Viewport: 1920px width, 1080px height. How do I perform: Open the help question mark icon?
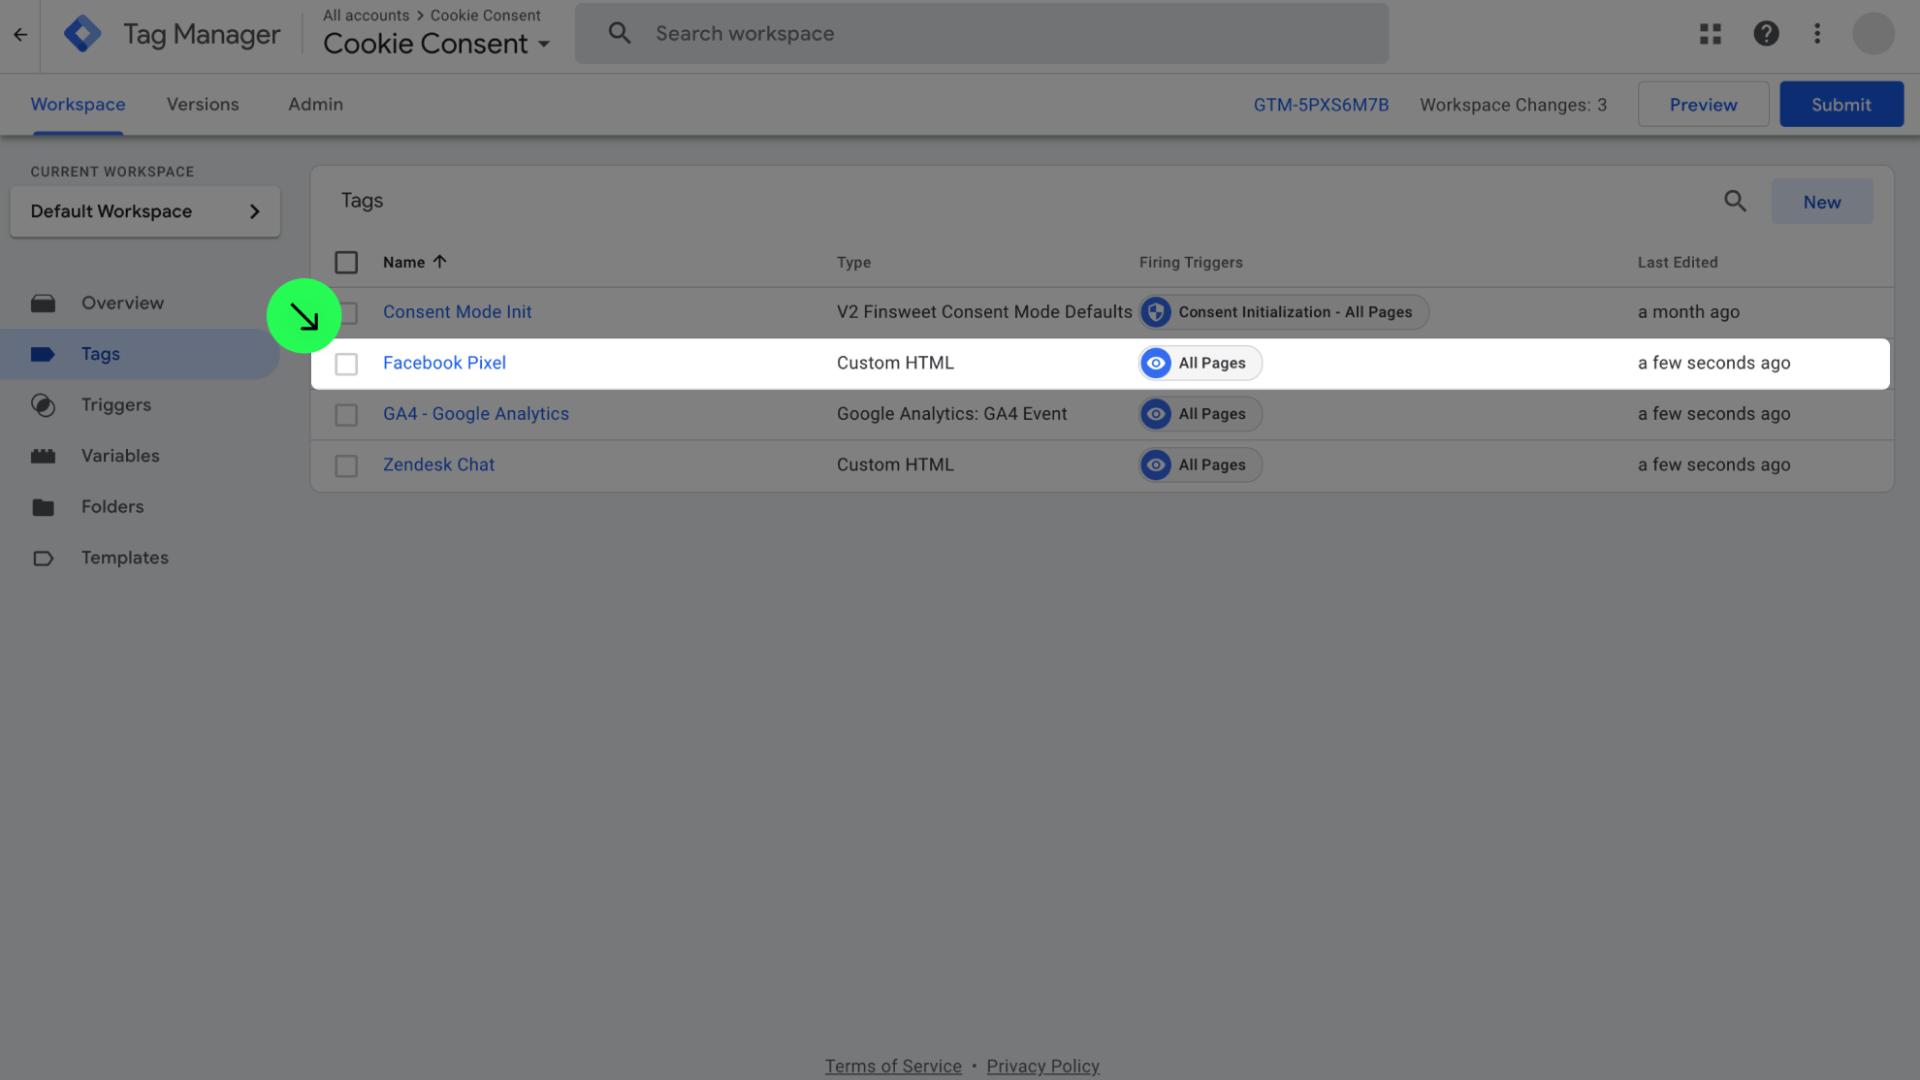pos(1766,34)
